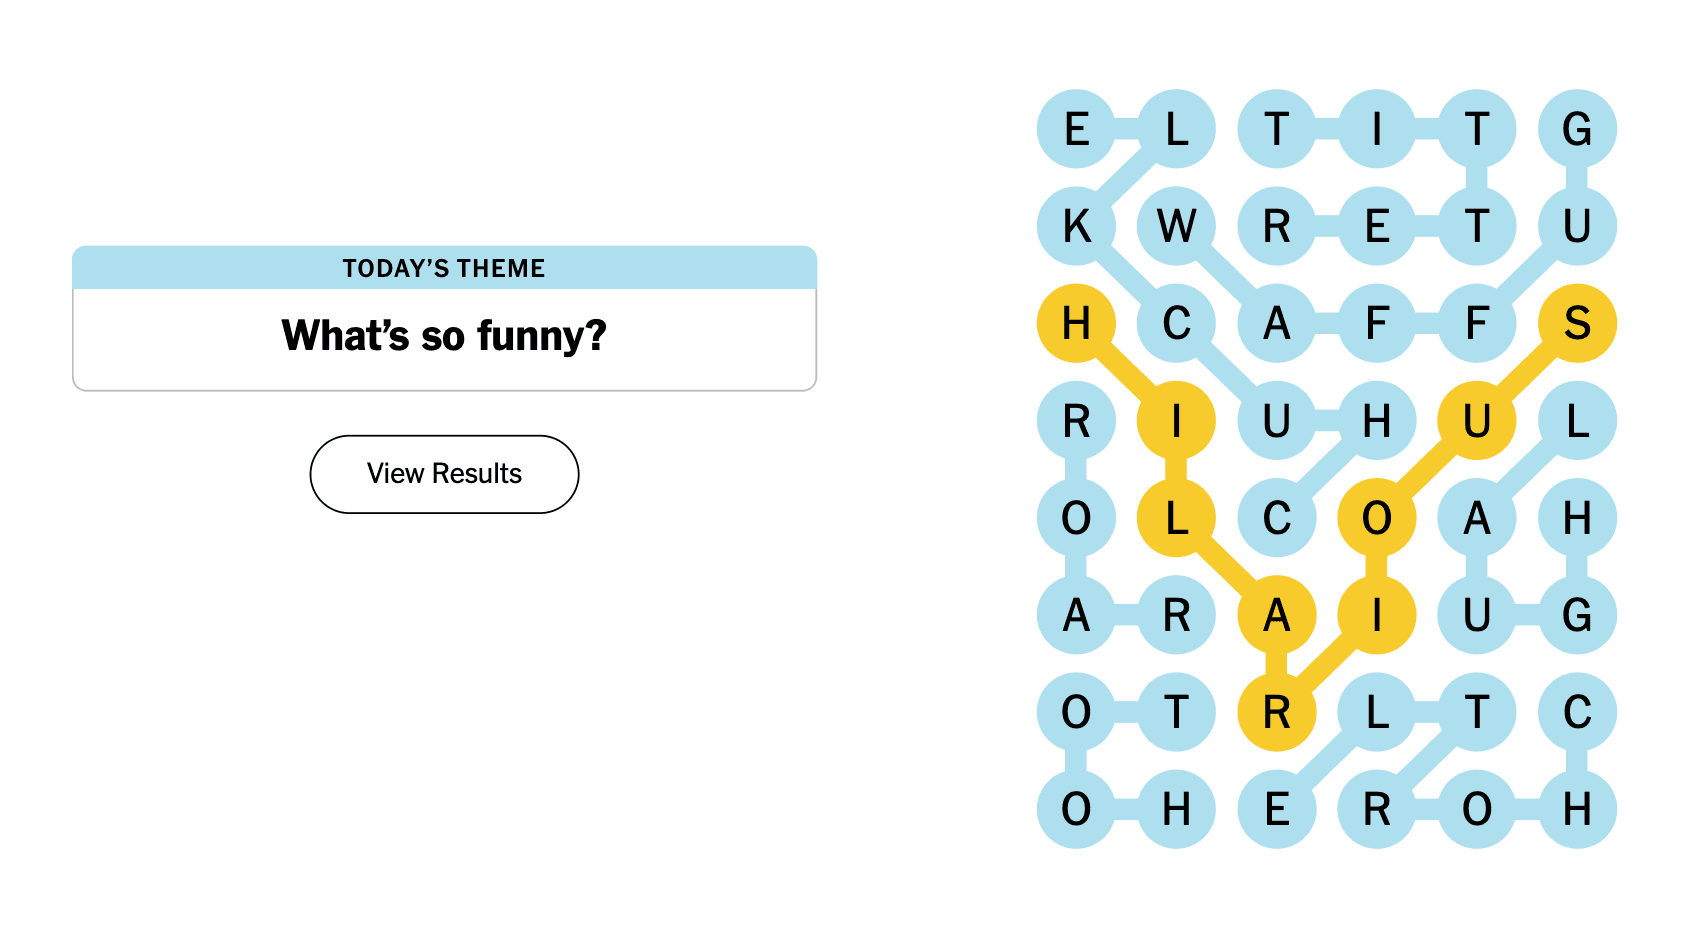Select the letter K tile
This screenshot has height=930, width=1686.
[1077, 226]
